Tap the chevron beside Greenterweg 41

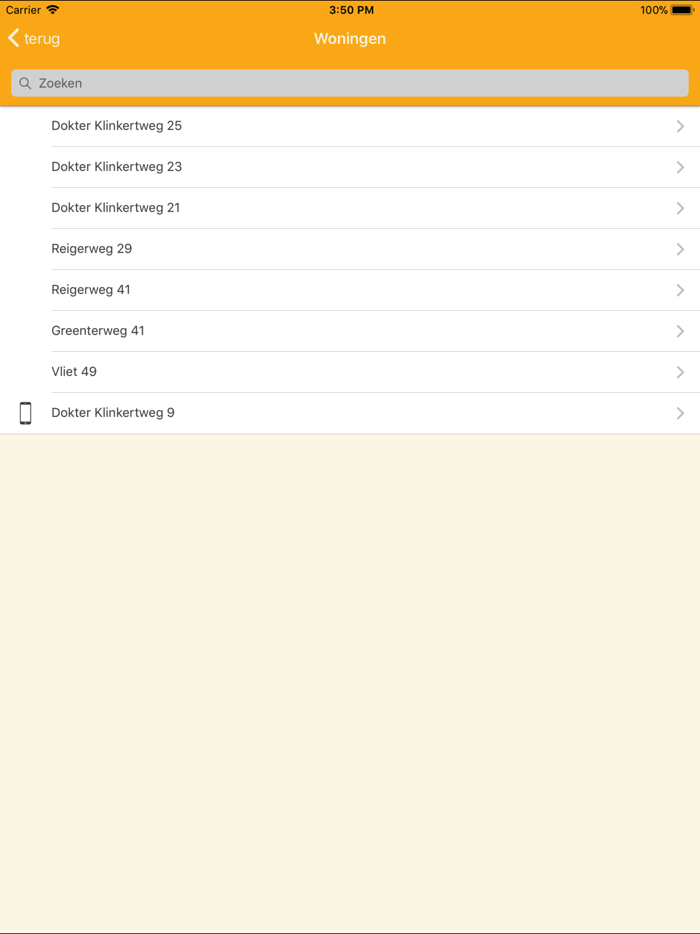coord(681,330)
